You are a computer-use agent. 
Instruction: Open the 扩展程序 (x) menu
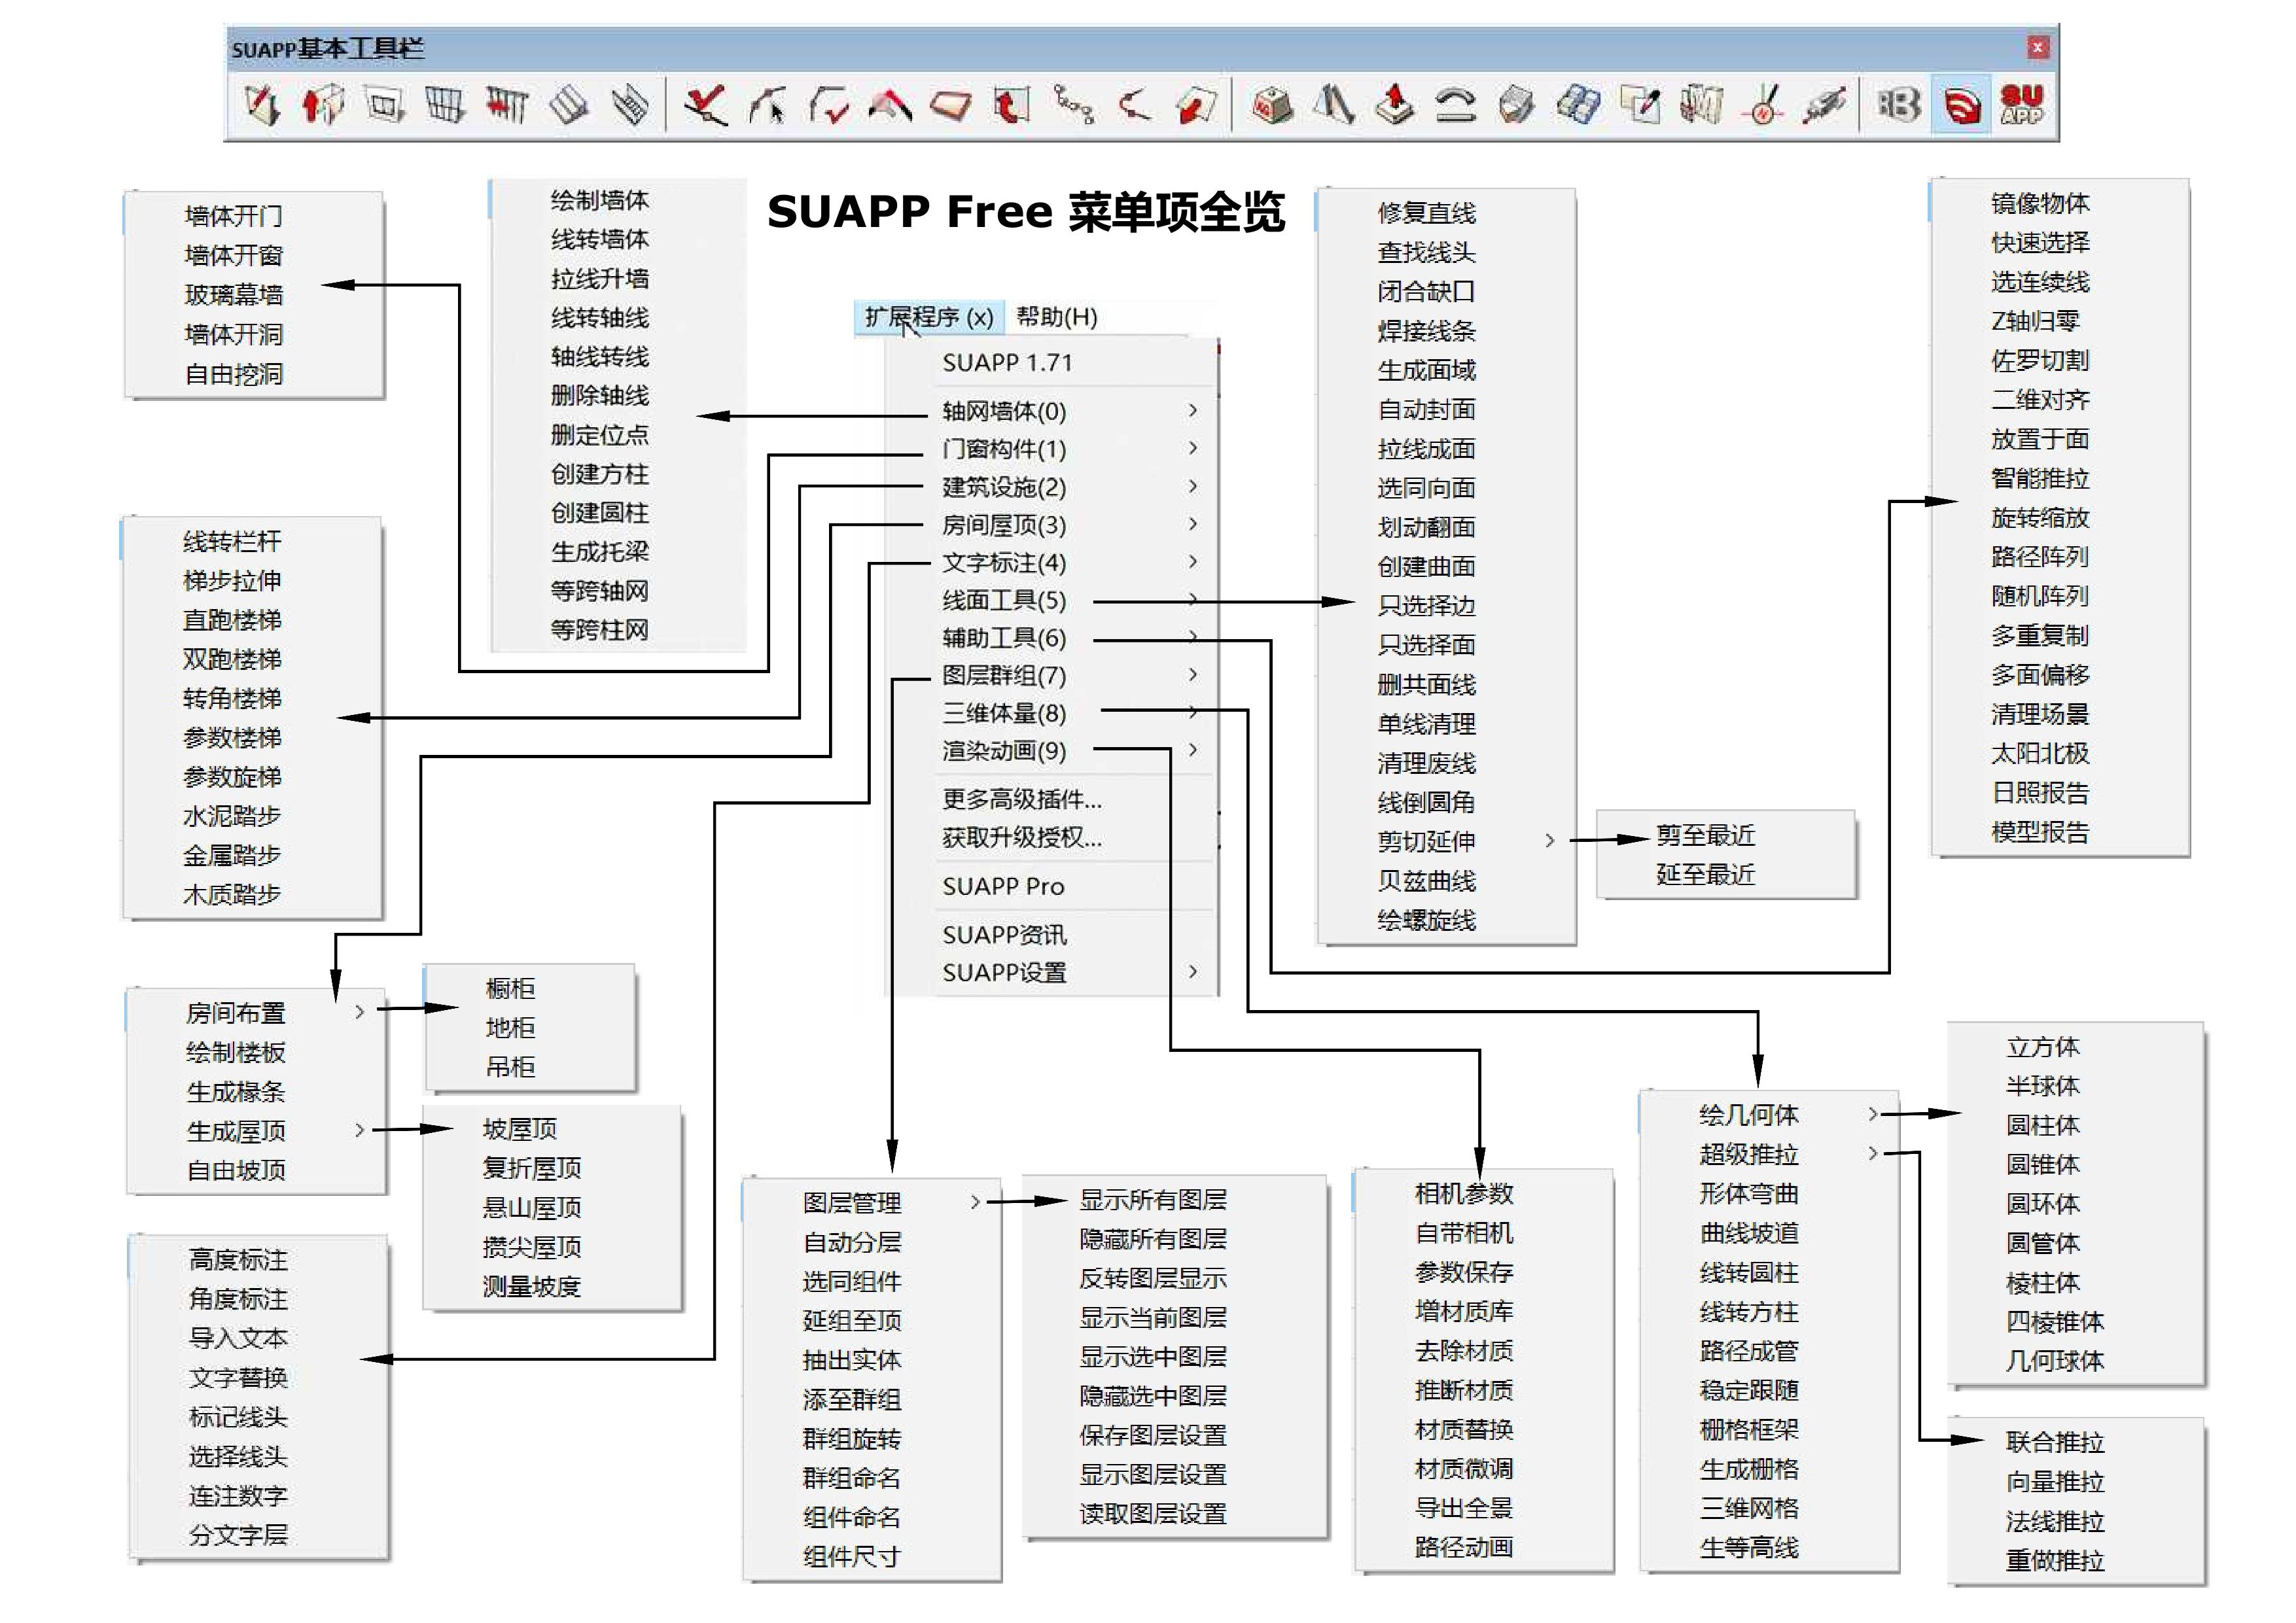tap(929, 317)
